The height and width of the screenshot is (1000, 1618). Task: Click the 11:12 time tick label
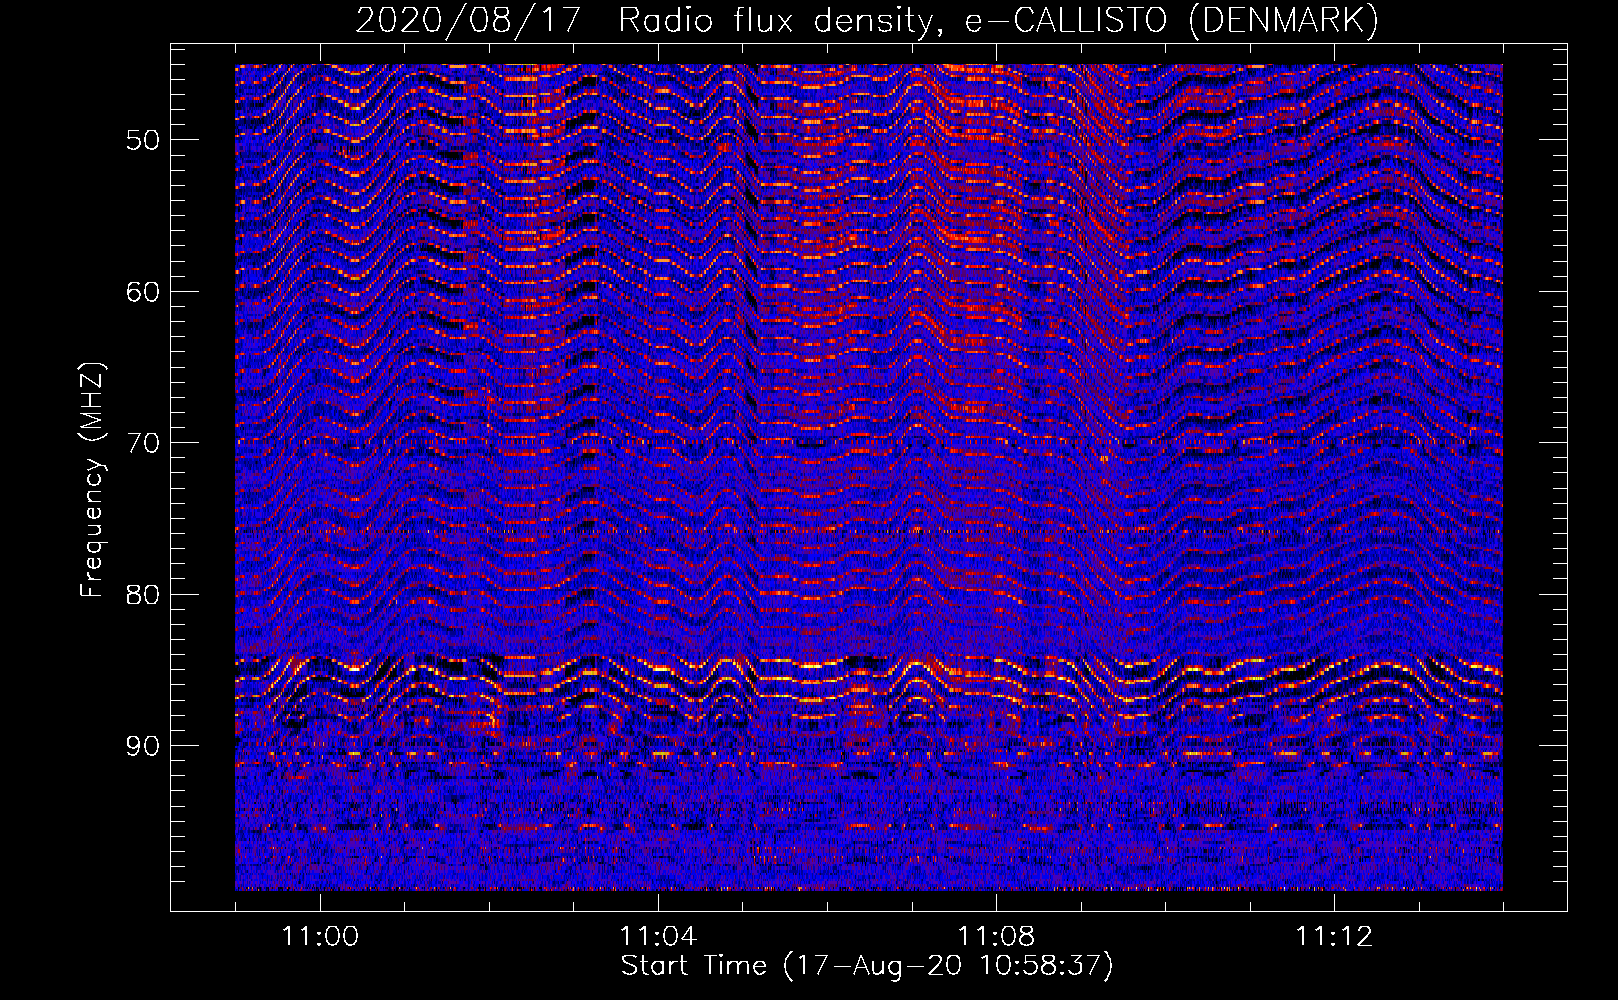(1334, 937)
